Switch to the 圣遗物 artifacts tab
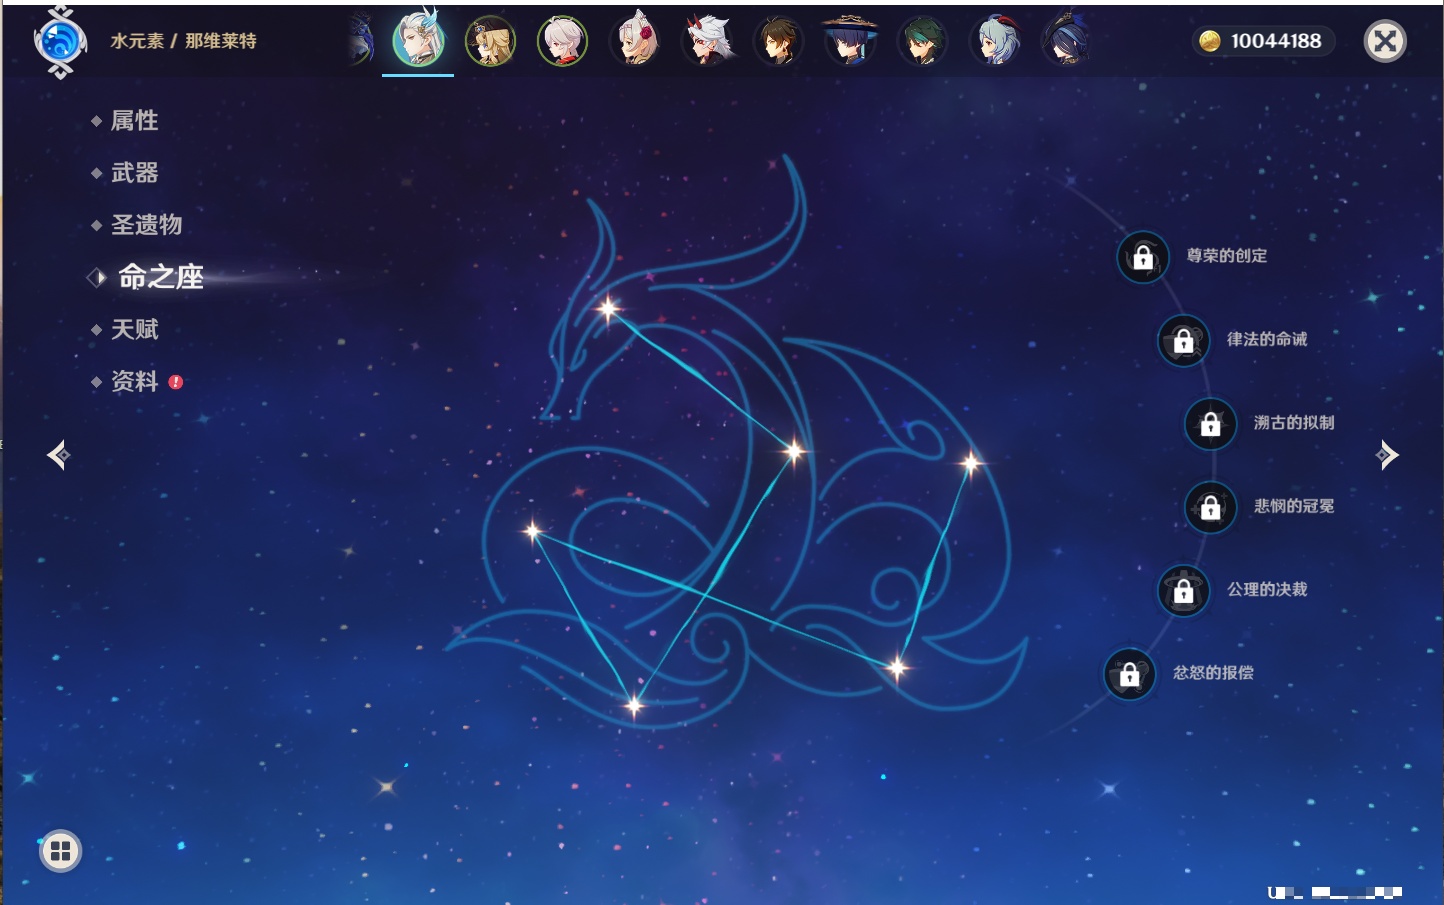This screenshot has height=905, width=1444. pos(146,225)
